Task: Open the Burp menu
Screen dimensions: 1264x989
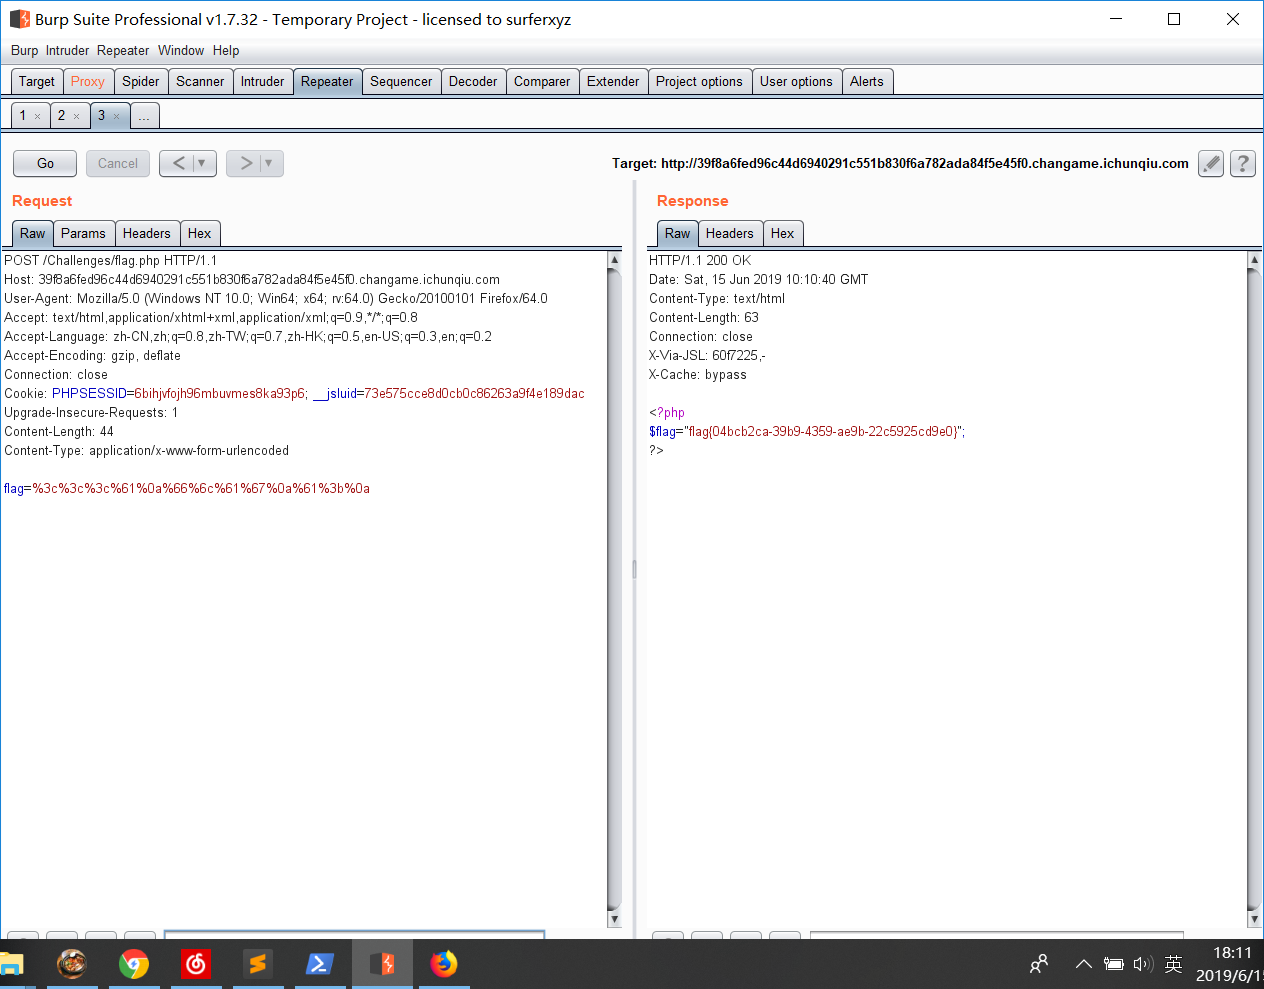Action: tap(24, 50)
